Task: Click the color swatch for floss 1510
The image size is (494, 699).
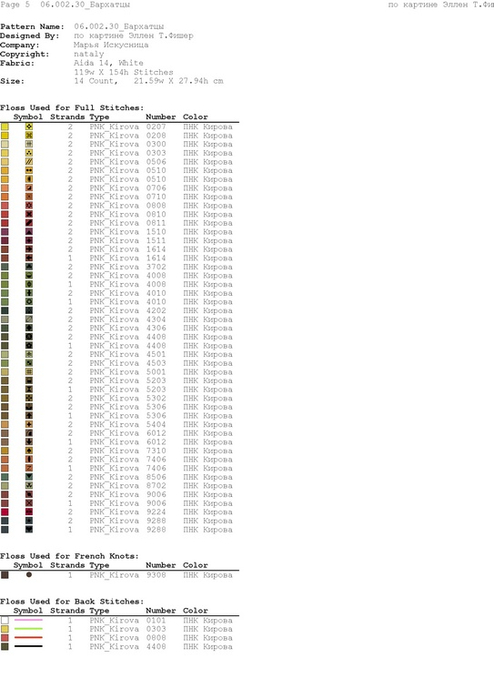Action: (5, 232)
